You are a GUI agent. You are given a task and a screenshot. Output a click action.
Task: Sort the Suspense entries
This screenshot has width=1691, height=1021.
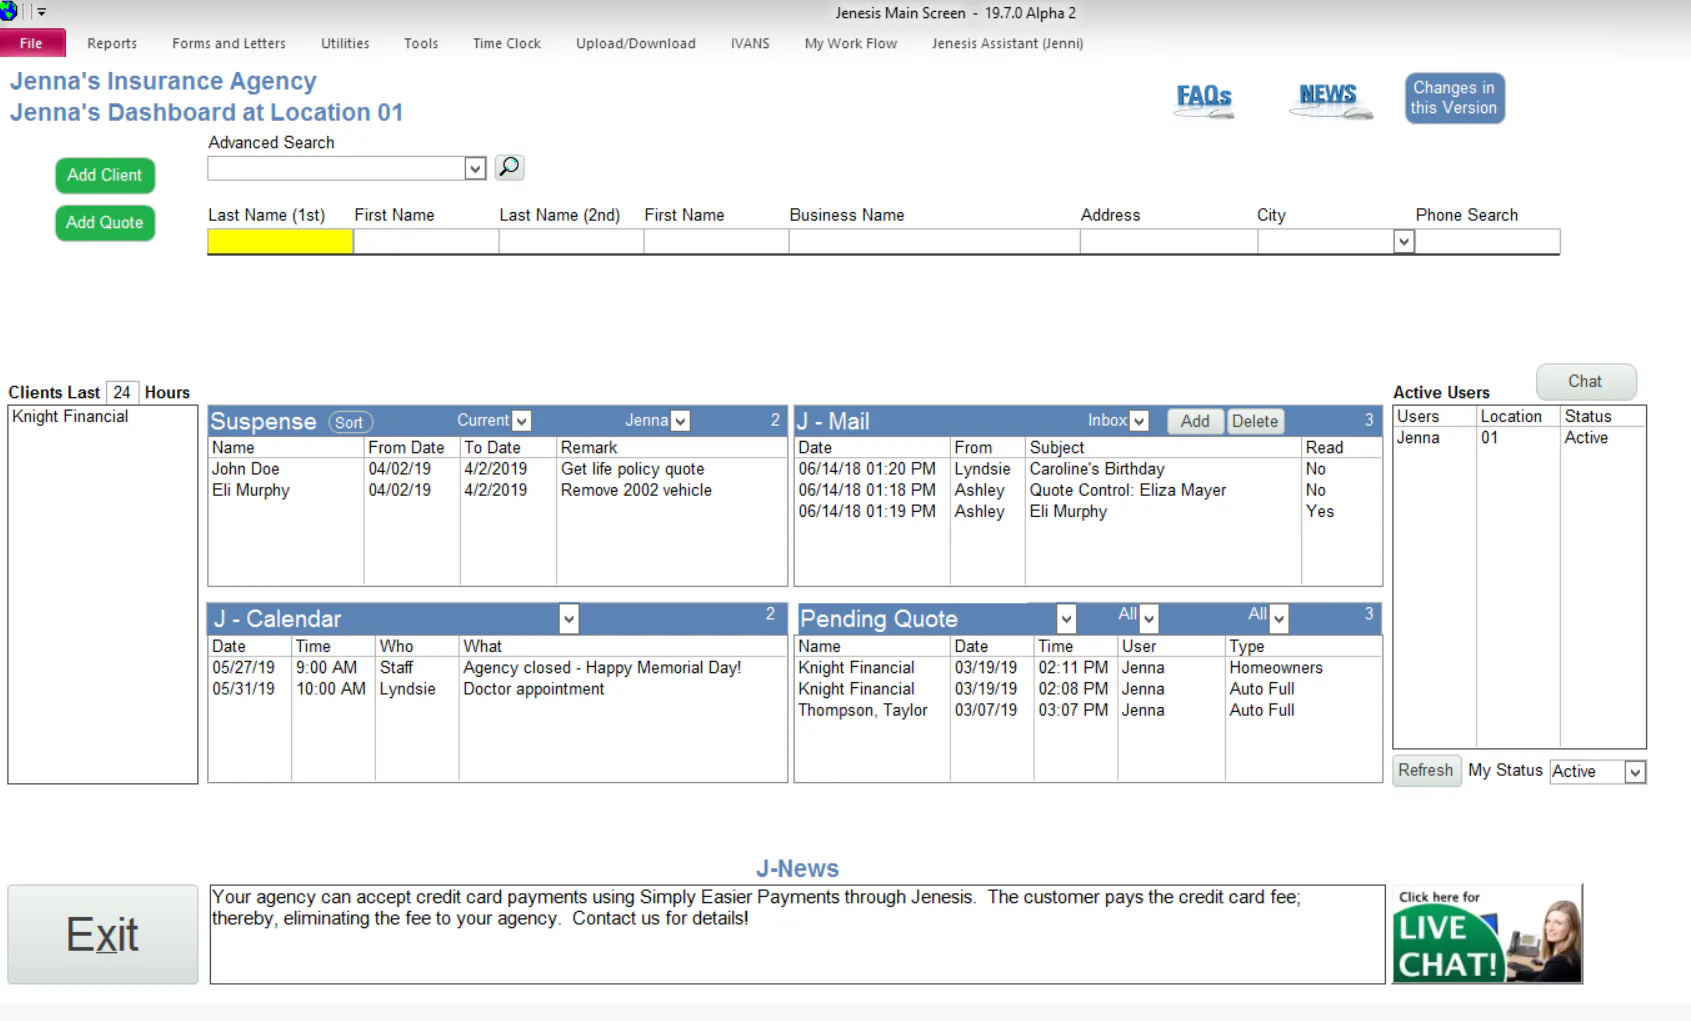coord(349,422)
